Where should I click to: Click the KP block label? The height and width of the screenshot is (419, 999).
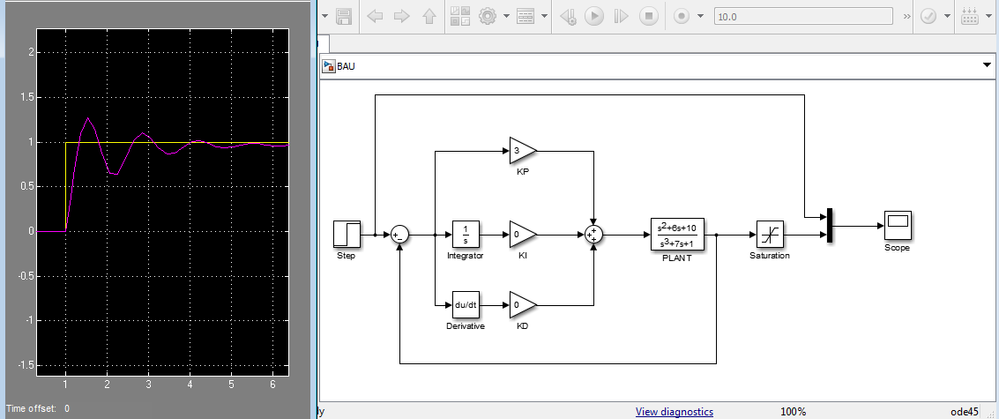[522, 172]
